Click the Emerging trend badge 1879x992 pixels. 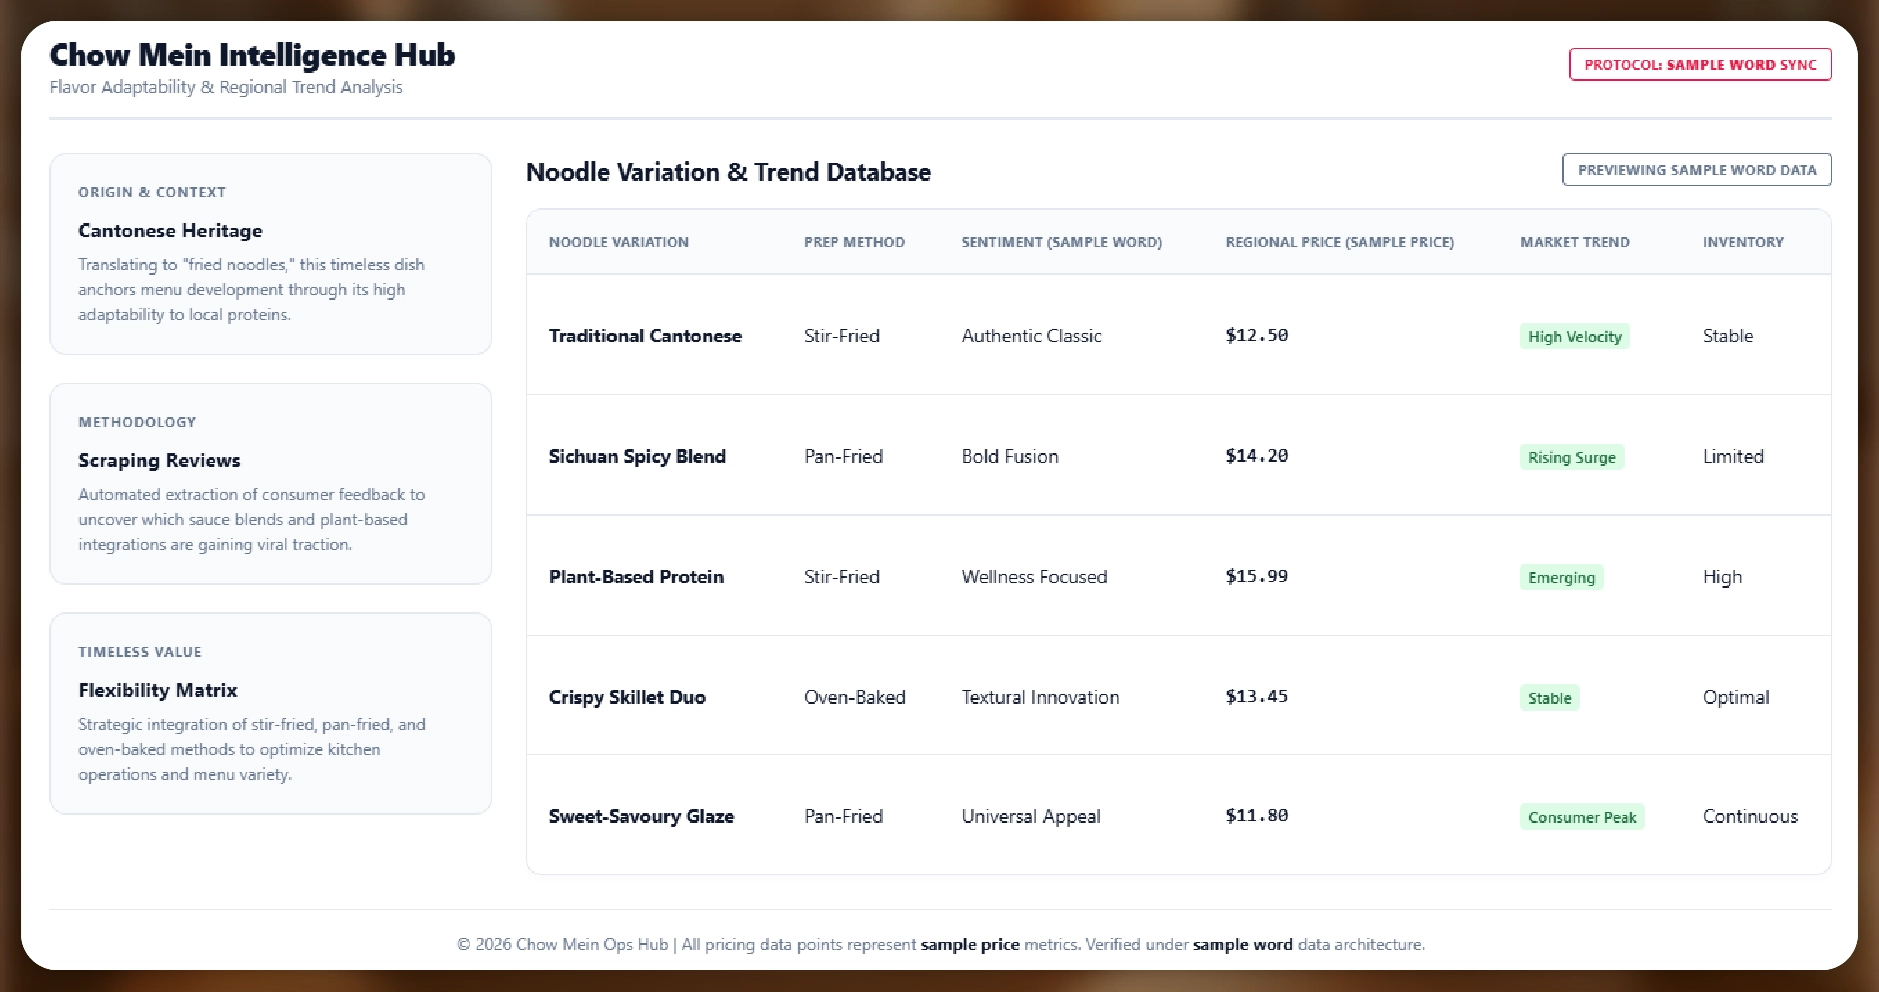[1561, 578]
